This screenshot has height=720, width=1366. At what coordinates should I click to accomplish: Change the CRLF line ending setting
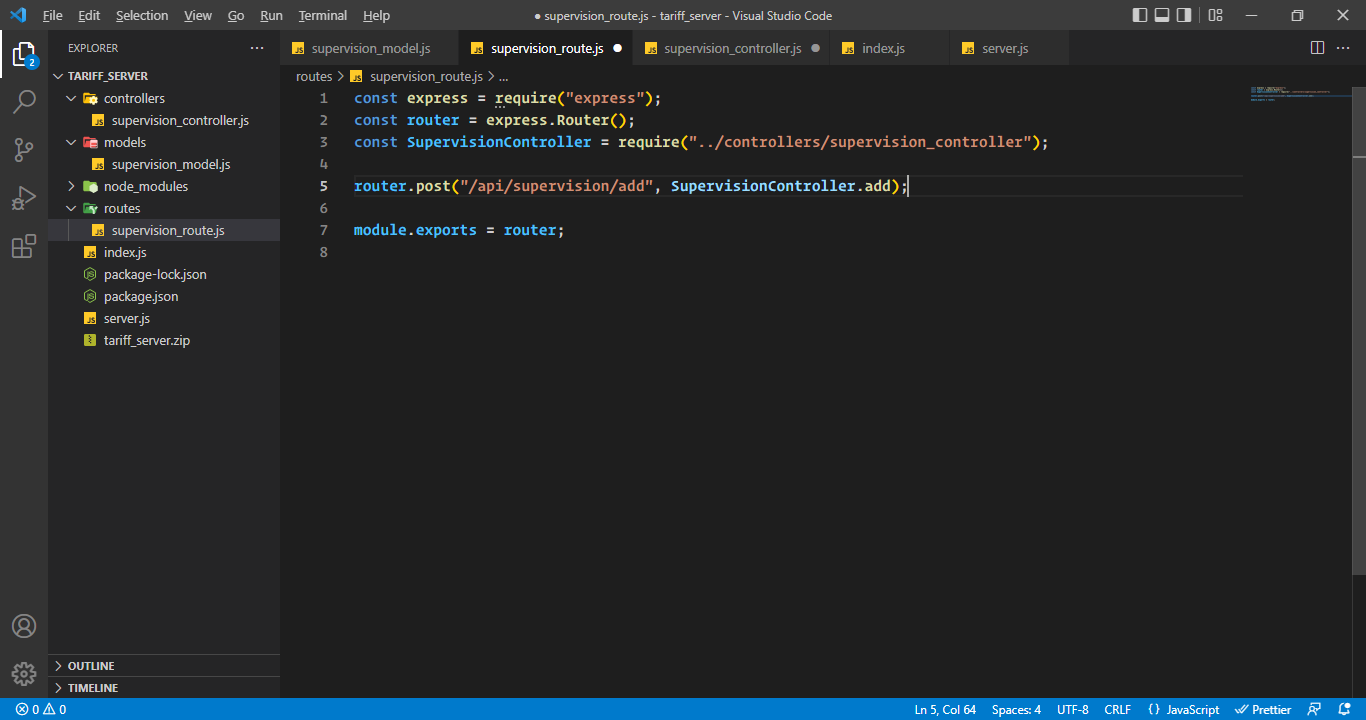pos(1117,709)
